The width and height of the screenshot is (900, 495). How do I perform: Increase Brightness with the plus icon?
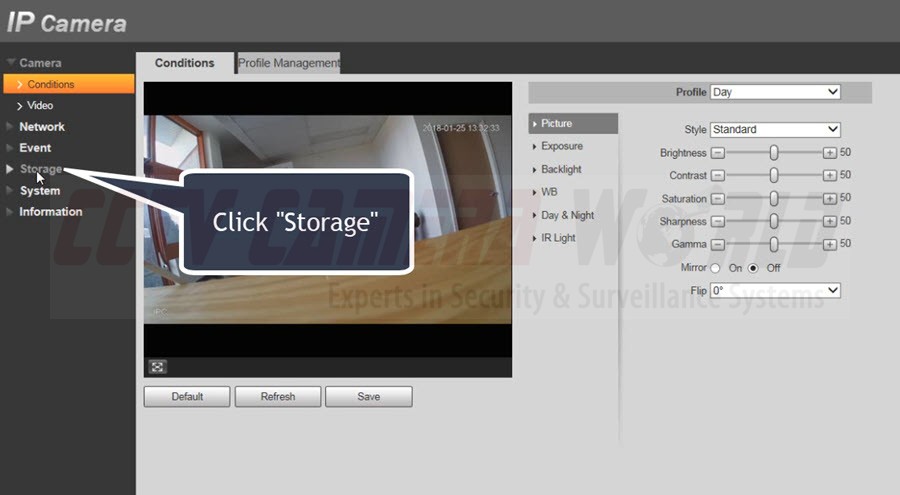pyautogui.click(x=829, y=153)
